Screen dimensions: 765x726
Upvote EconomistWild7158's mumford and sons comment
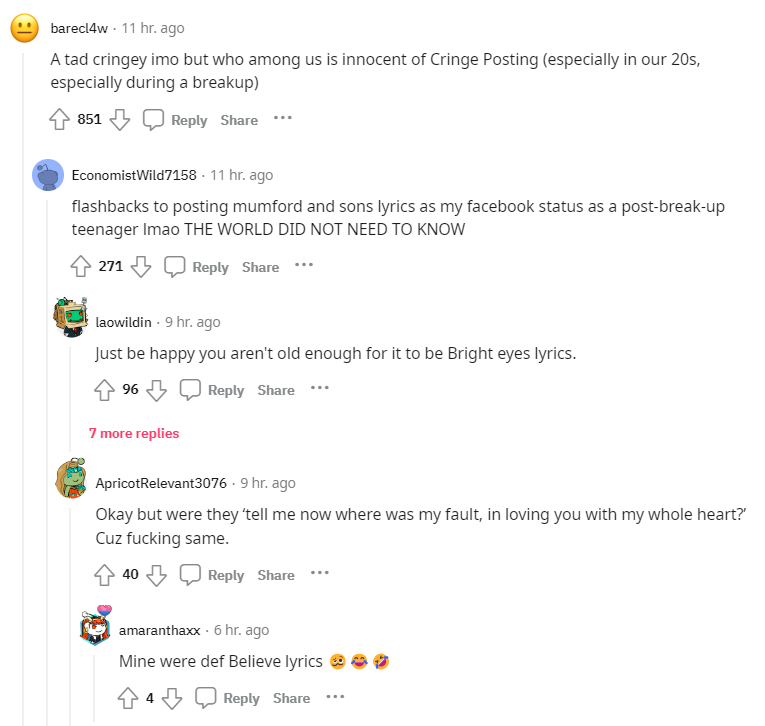click(x=81, y=267)
